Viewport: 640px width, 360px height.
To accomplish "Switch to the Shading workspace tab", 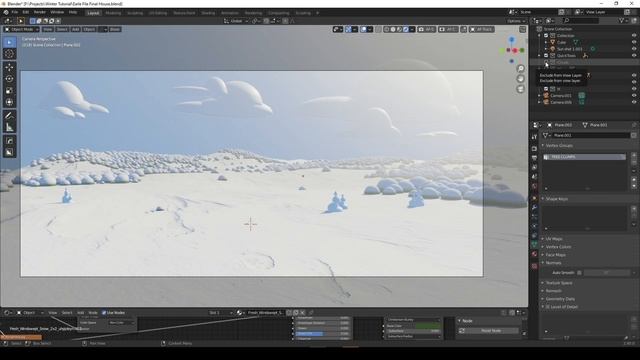I will point(208,13).
